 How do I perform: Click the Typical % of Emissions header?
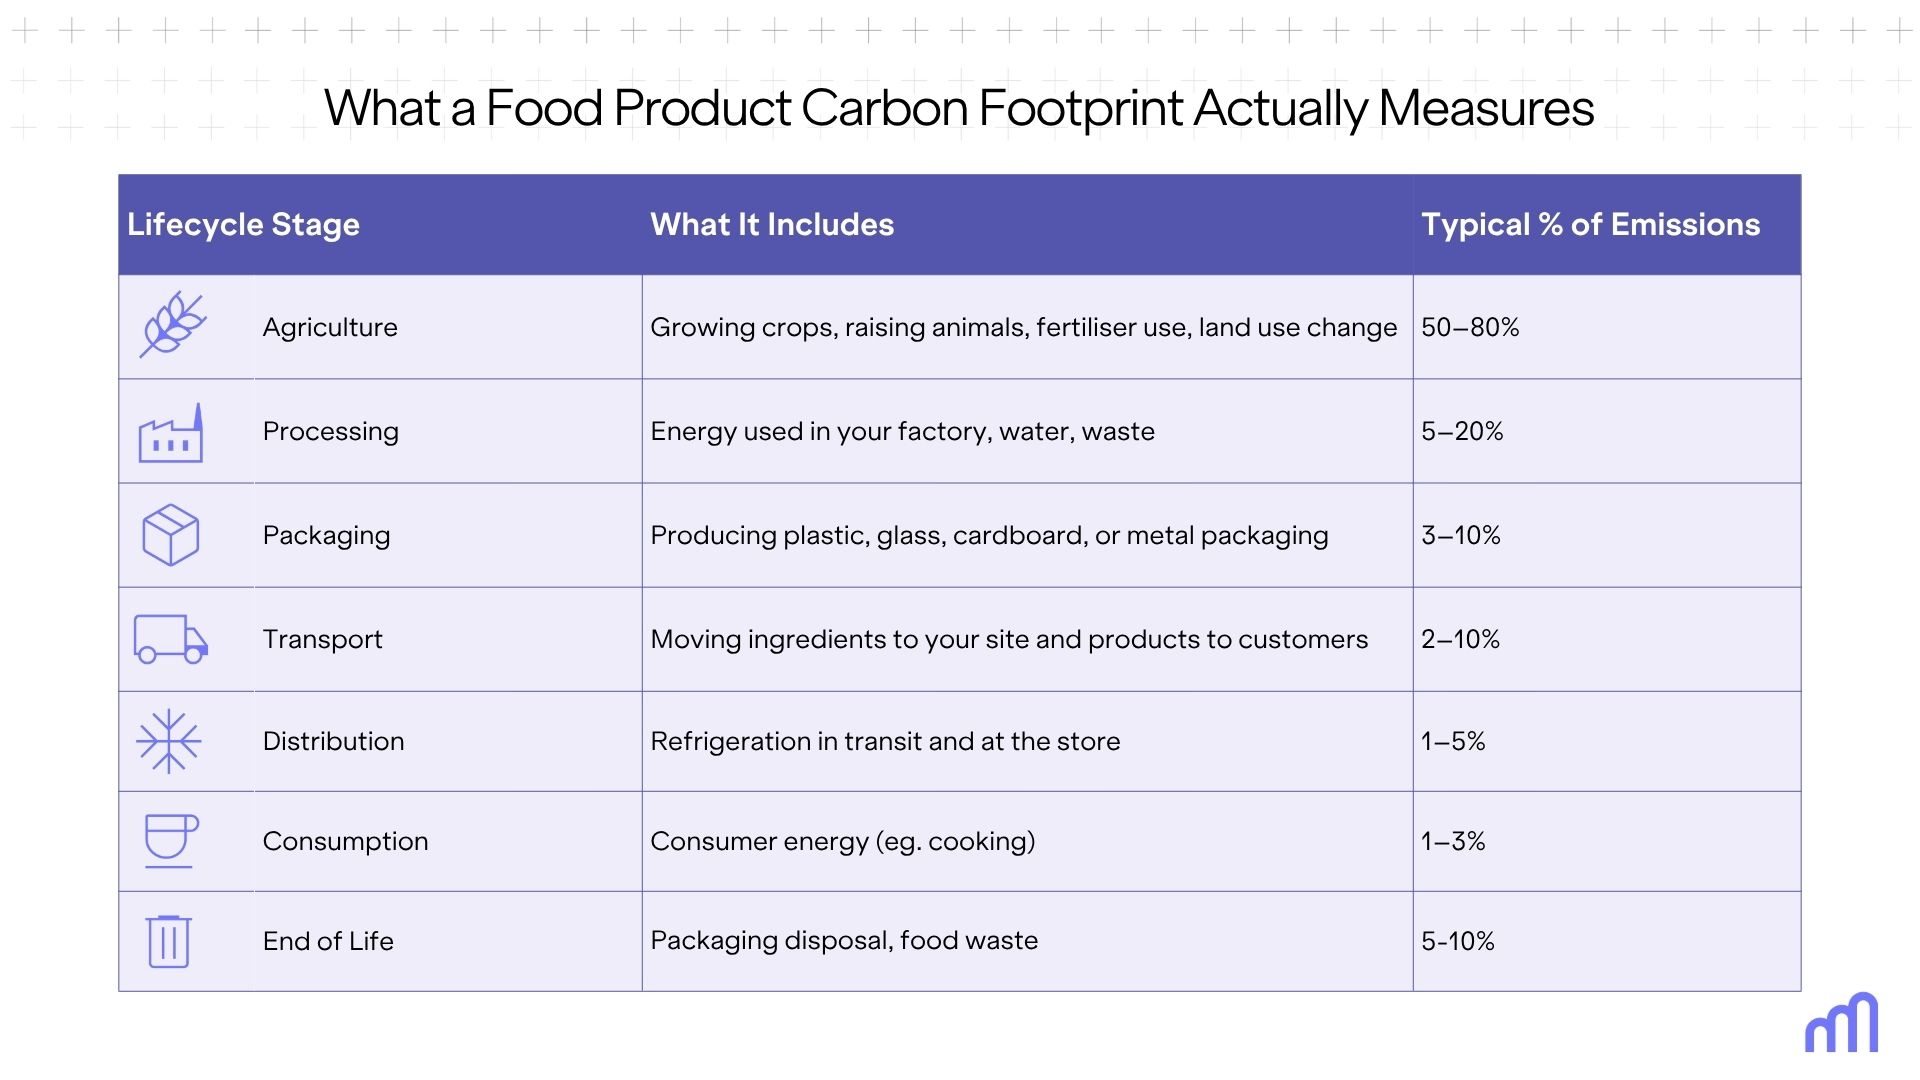coord(1590,225)
